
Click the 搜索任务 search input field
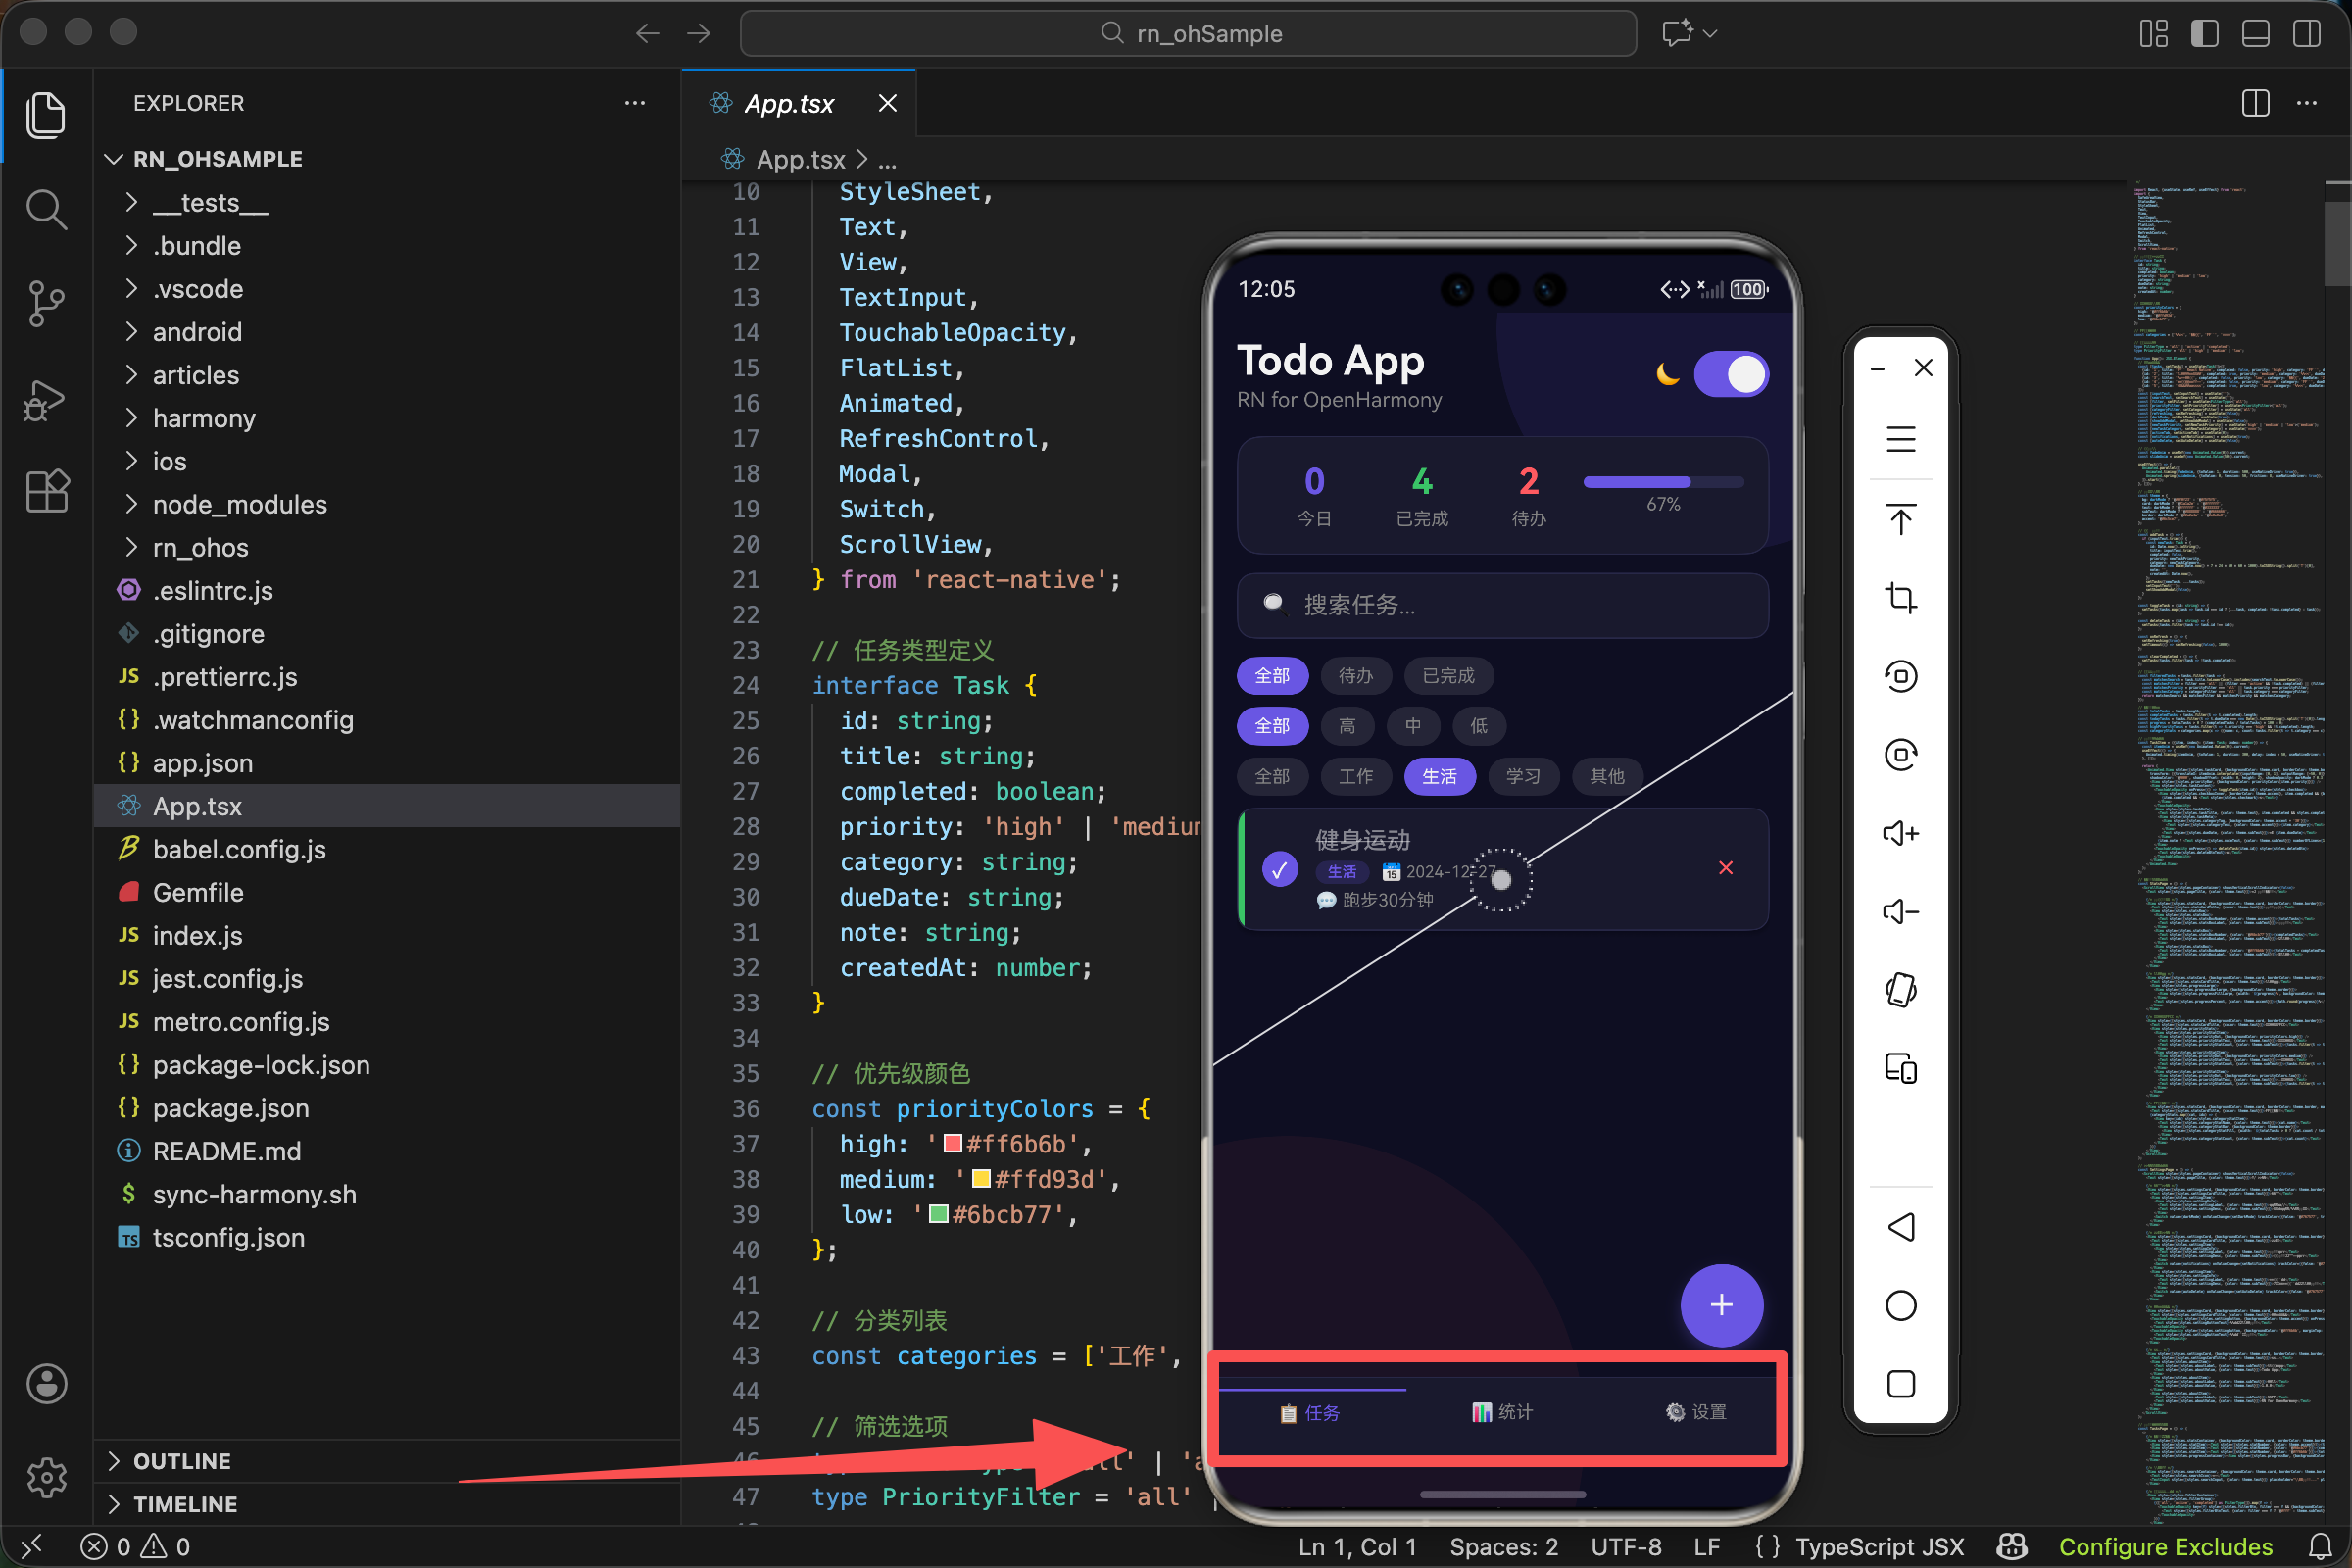[1502, 605]
